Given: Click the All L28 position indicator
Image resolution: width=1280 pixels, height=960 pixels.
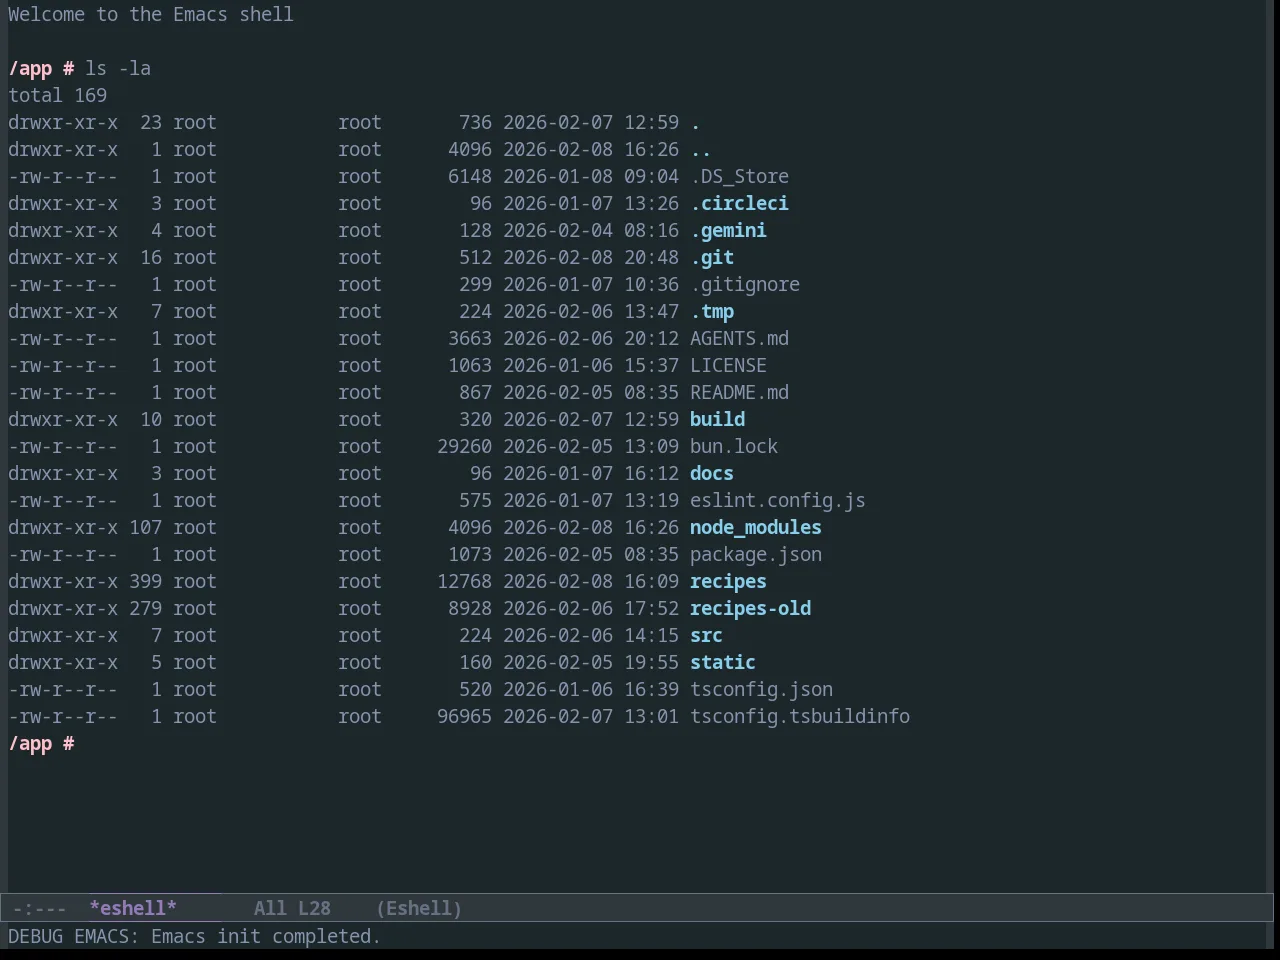Looking at the screenshot, I should coord(292,908).
